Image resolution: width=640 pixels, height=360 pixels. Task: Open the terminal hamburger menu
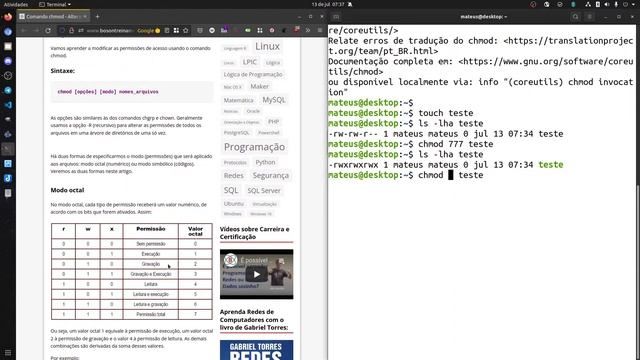point(590,17)
